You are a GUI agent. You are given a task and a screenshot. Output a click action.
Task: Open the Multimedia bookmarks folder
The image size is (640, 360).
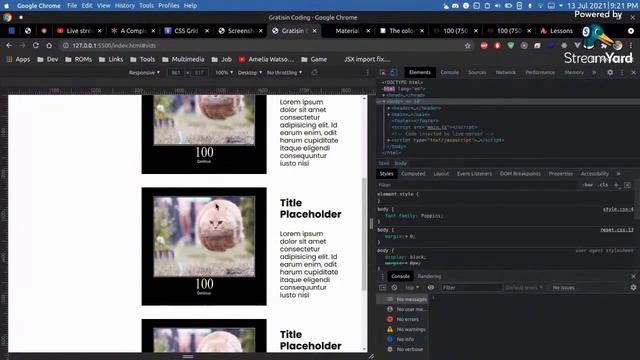click(183, 59)
